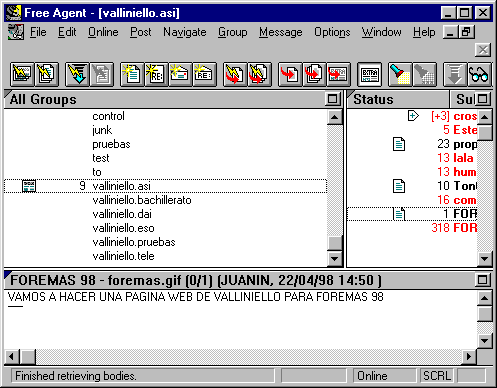Open the Message menu
This screenshot has width=497, height=388.
pos(281,32)
